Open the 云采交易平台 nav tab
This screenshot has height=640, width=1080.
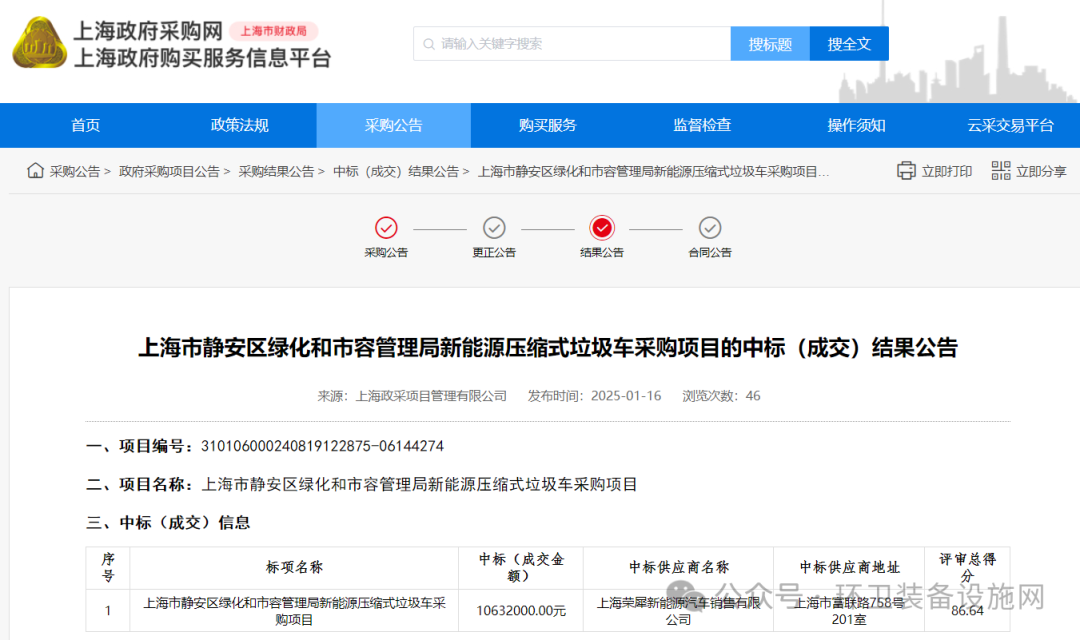click(1010, 125)
